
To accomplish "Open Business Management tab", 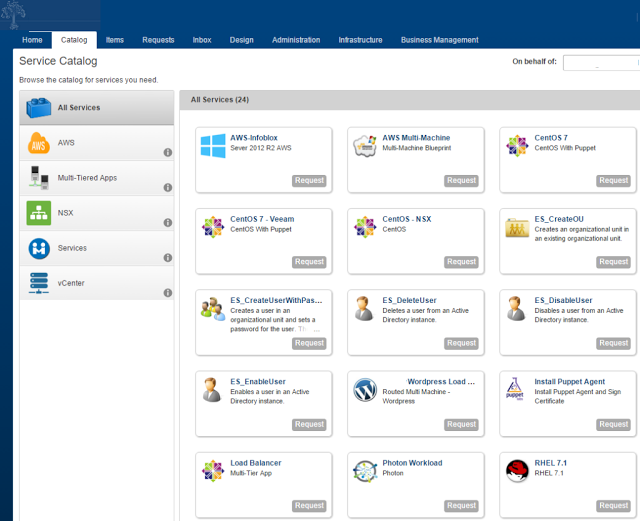I will [x=440, y=40].
